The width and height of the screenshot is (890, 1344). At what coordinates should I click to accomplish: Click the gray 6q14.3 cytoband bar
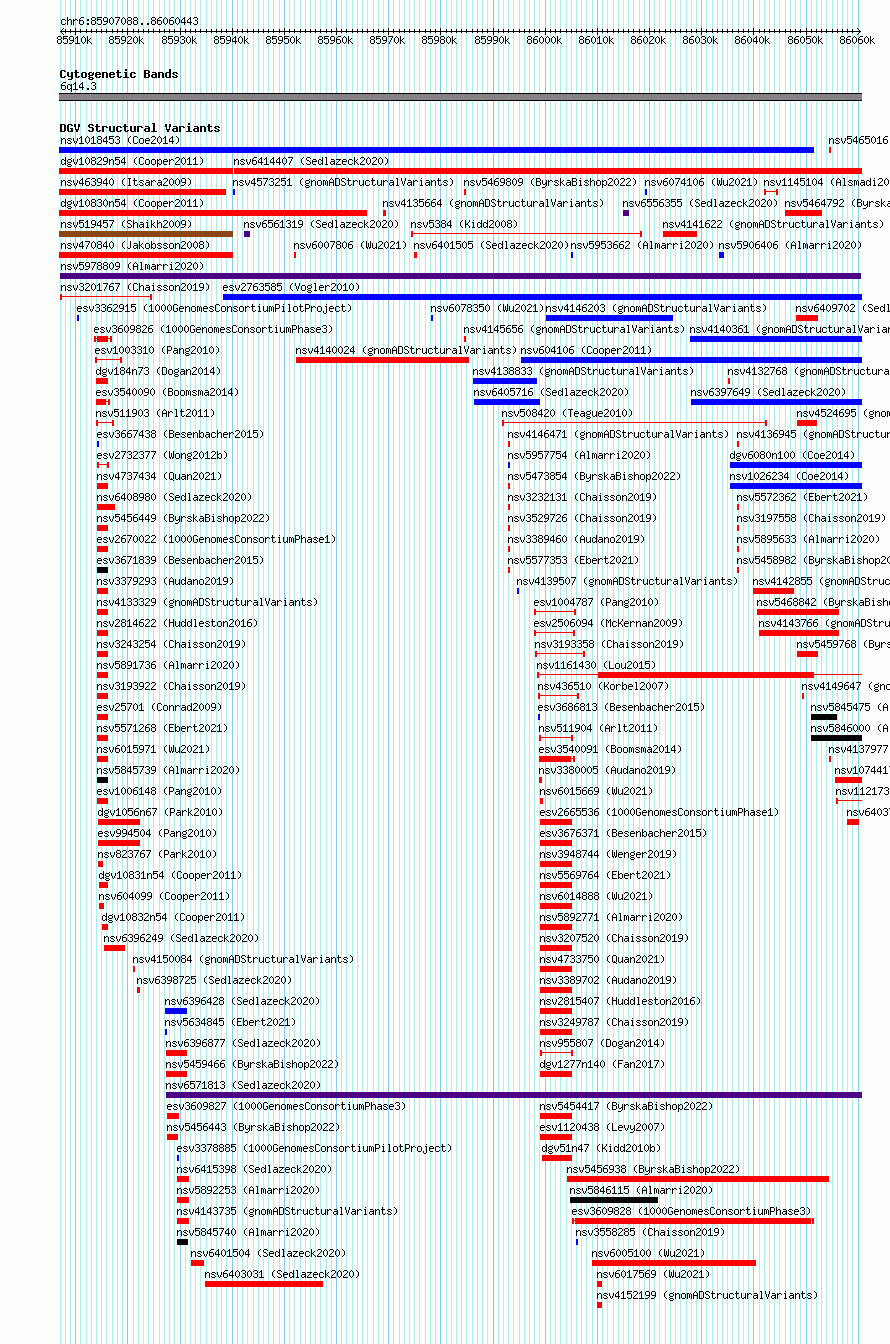460,97
